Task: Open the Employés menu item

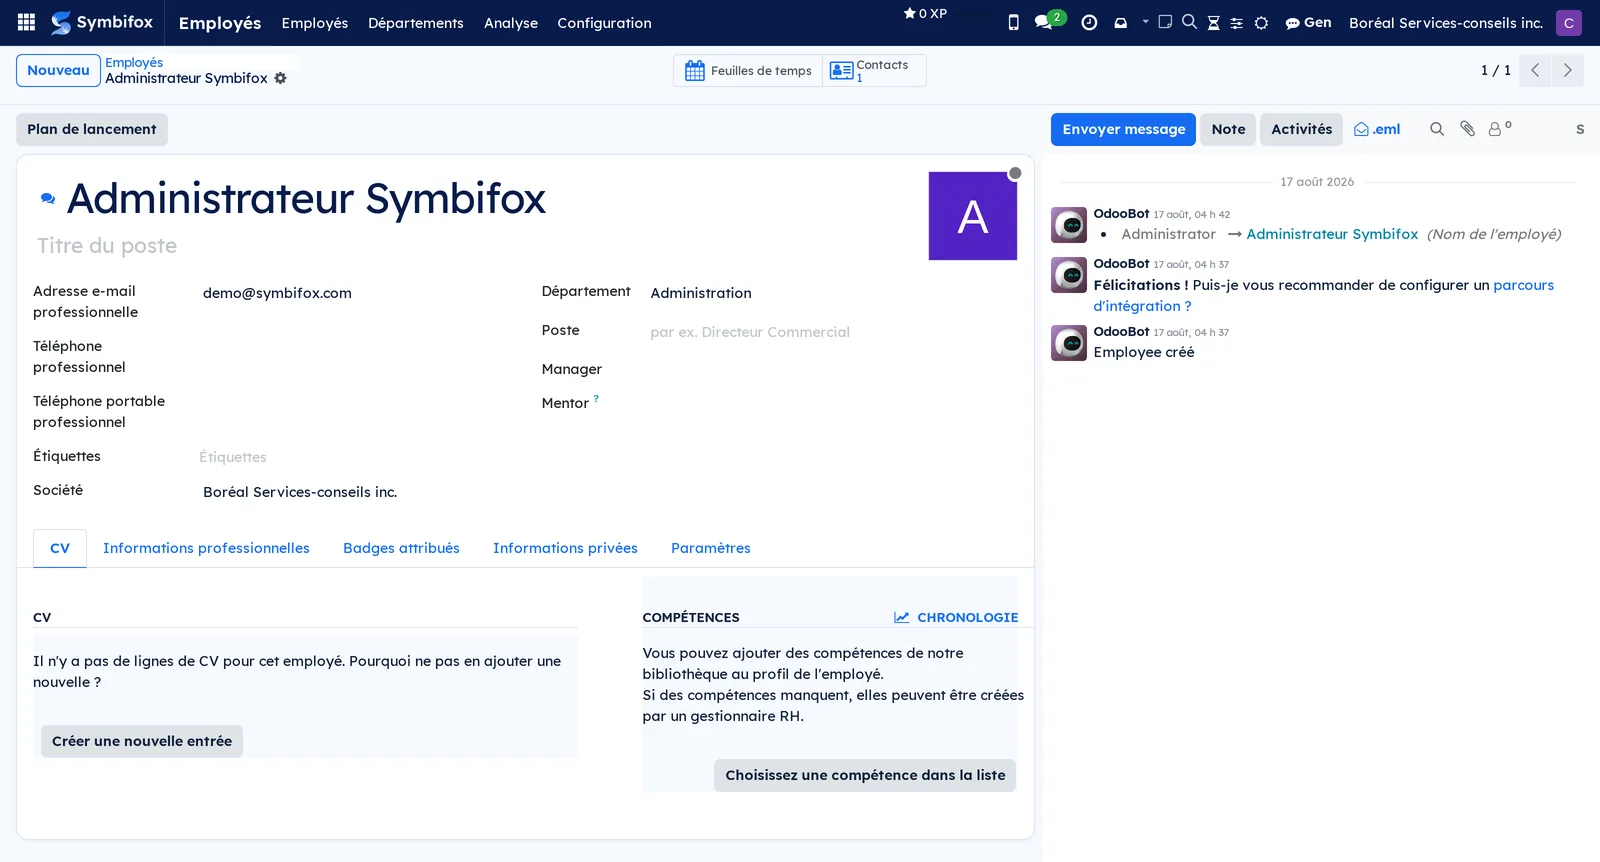Action: pyautogui.click(x=315, y=23)
